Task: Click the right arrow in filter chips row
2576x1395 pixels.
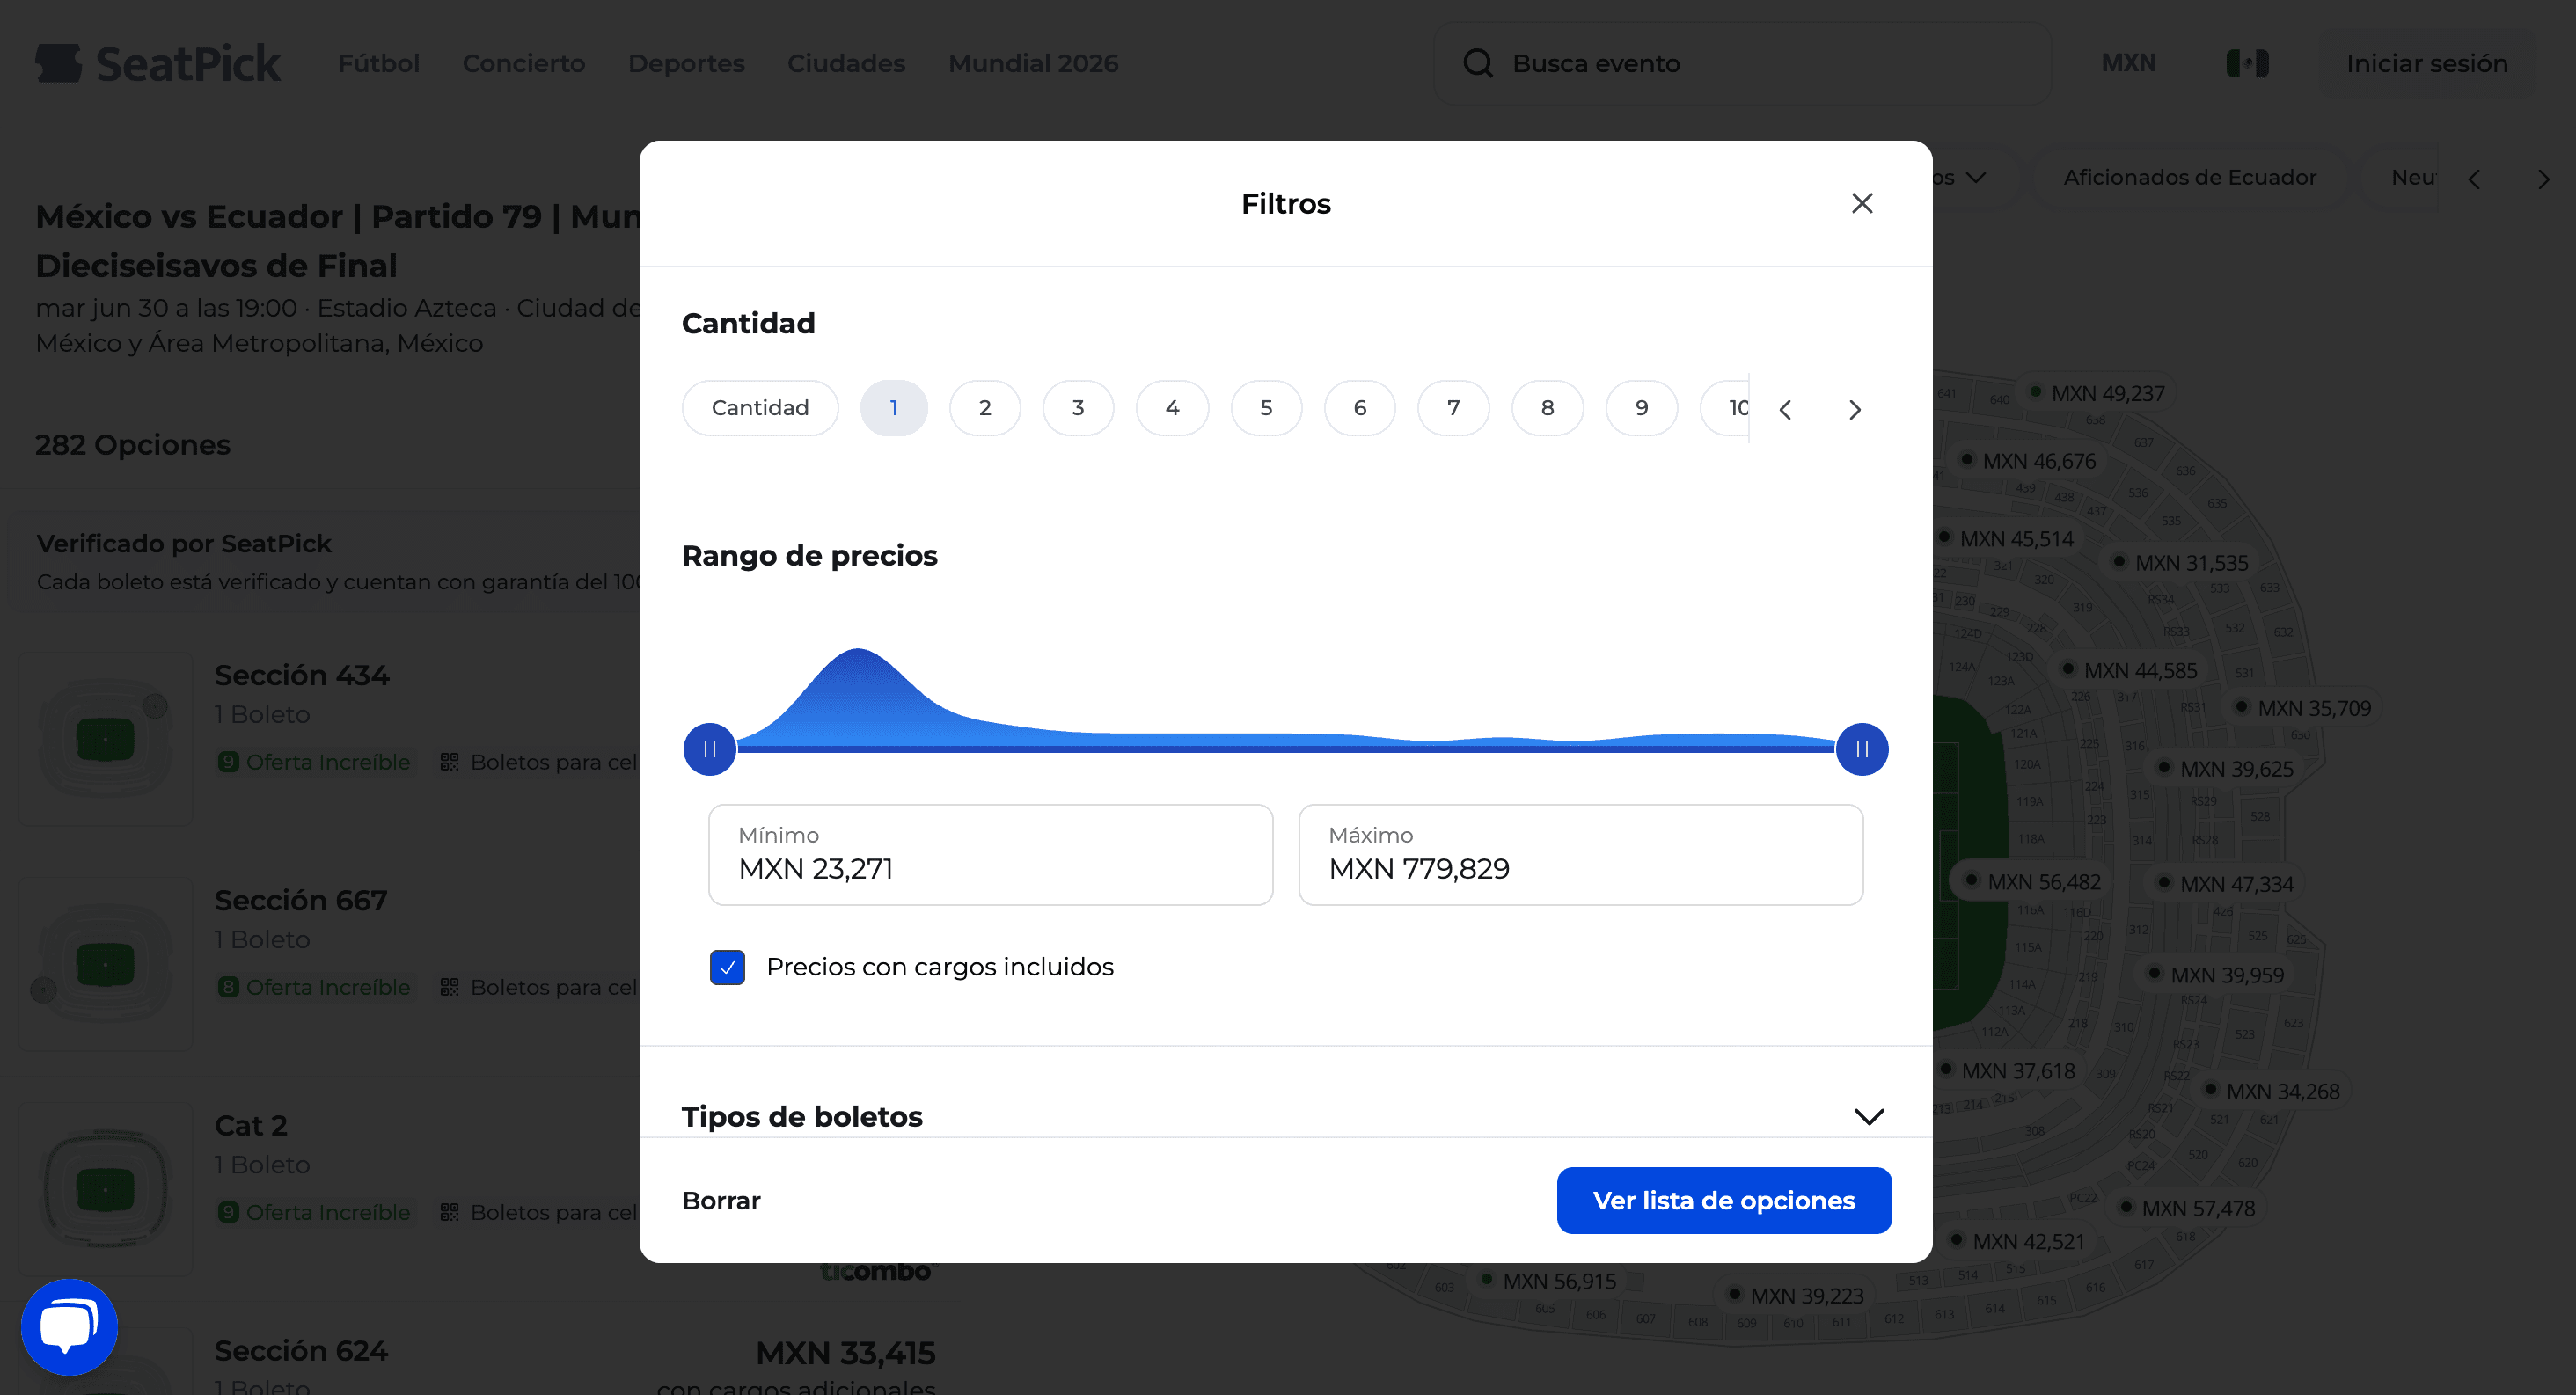Action: (x=2543, y=179)
